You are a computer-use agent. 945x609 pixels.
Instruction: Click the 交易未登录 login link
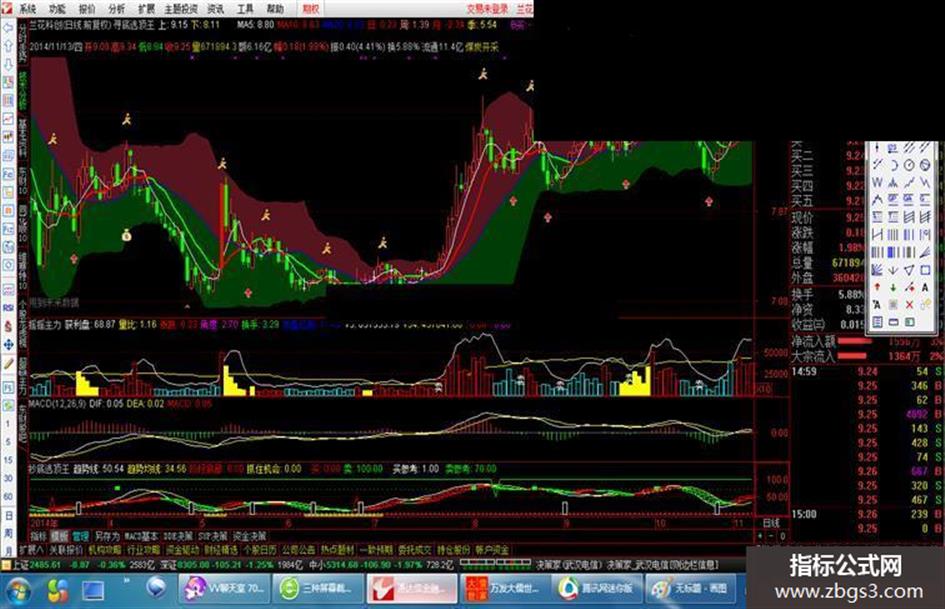(x=487, y=9)
